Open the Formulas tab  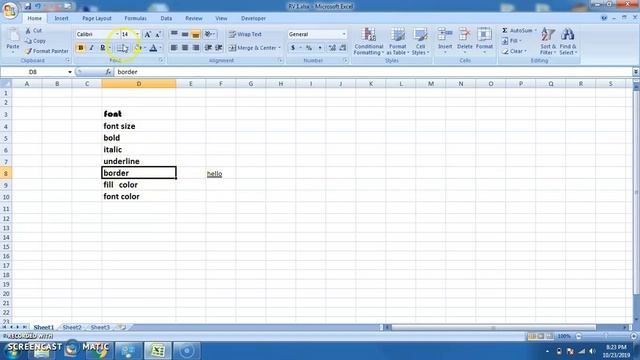coord(136,18)
